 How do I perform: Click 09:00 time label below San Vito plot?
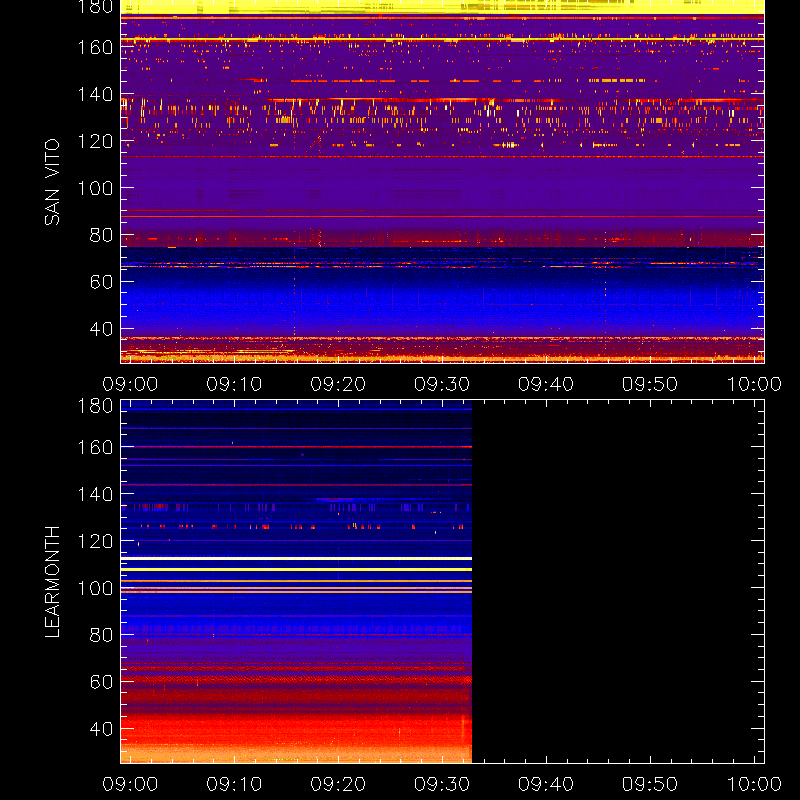point(130,384)
